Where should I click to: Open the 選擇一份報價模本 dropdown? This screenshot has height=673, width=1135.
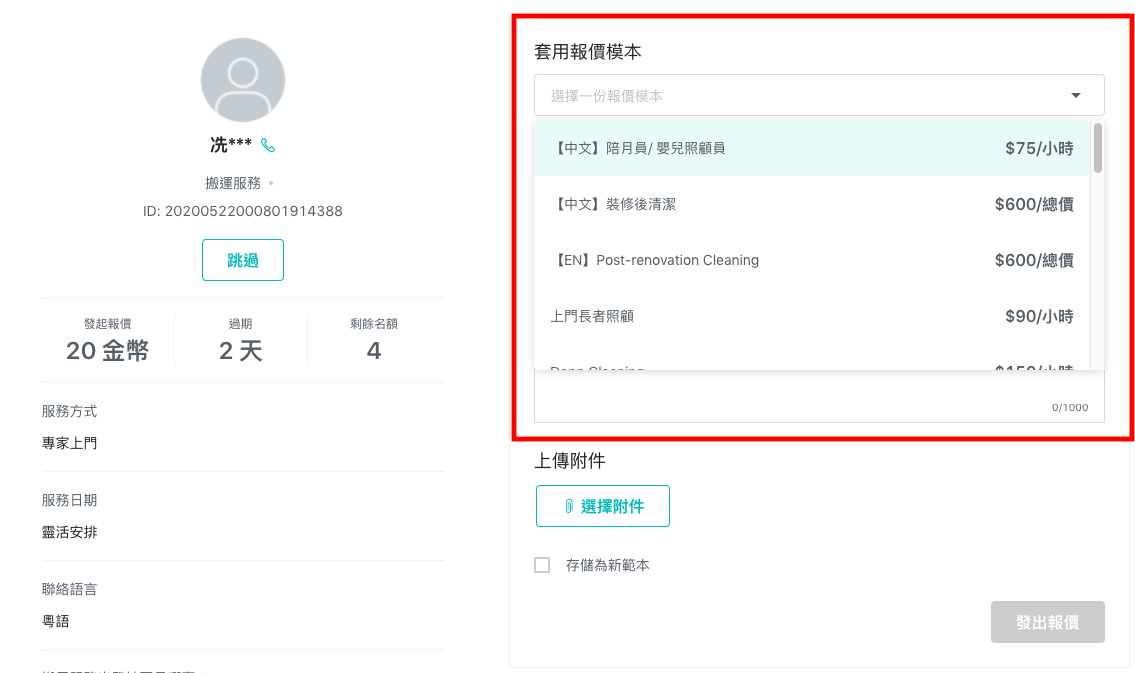(819, 96)
